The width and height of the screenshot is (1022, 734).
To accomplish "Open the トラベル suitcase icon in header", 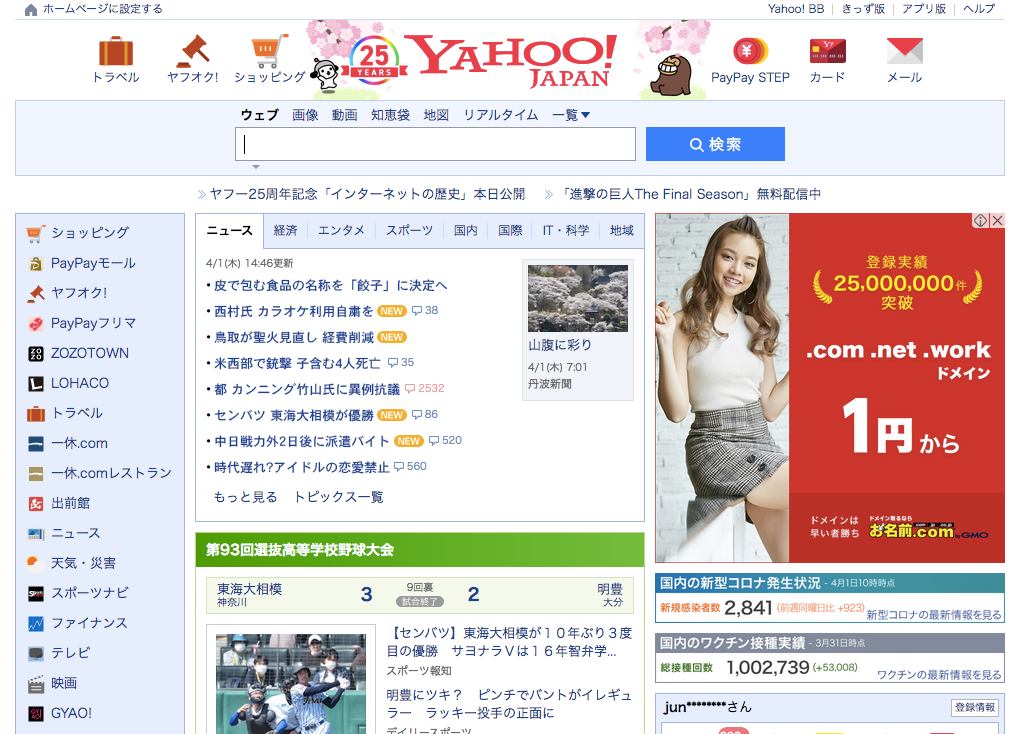I will pos(115,51).
